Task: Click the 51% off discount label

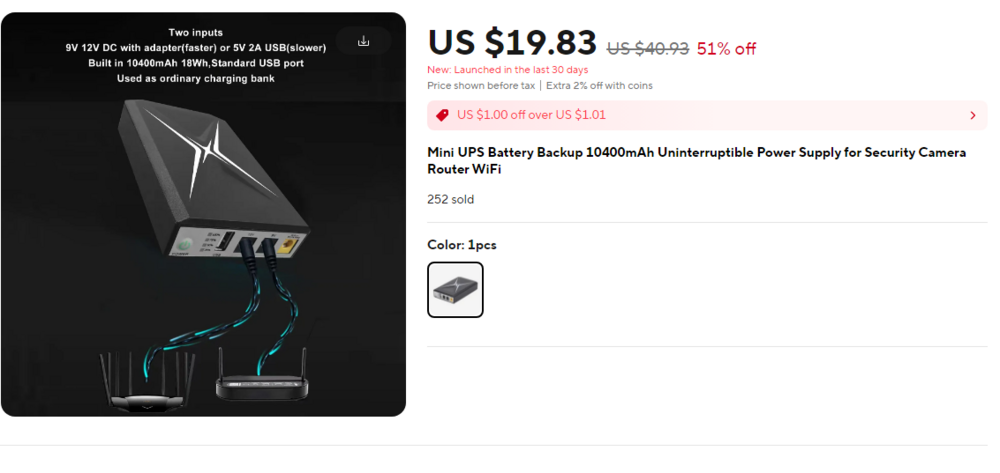Action: pos(726,48)
